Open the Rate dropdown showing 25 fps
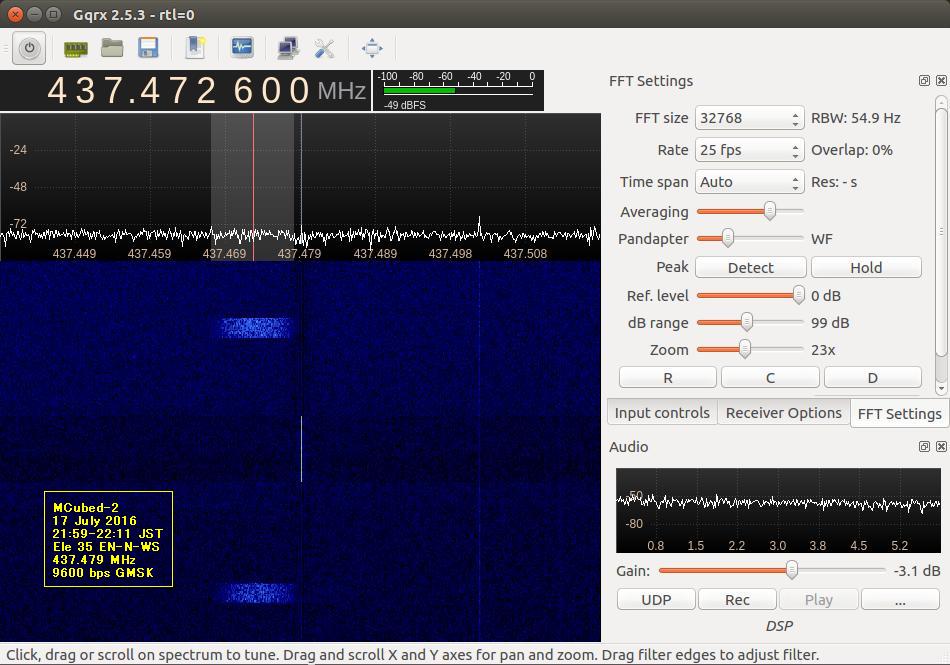Viewport: 950px width, 665px height. [749, 150]
